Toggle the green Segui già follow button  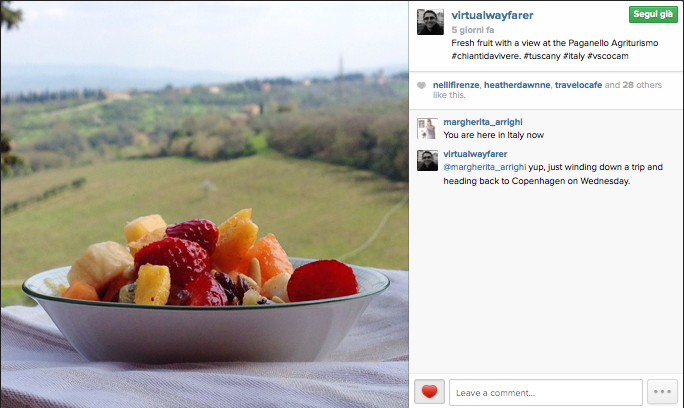point(653,14)
